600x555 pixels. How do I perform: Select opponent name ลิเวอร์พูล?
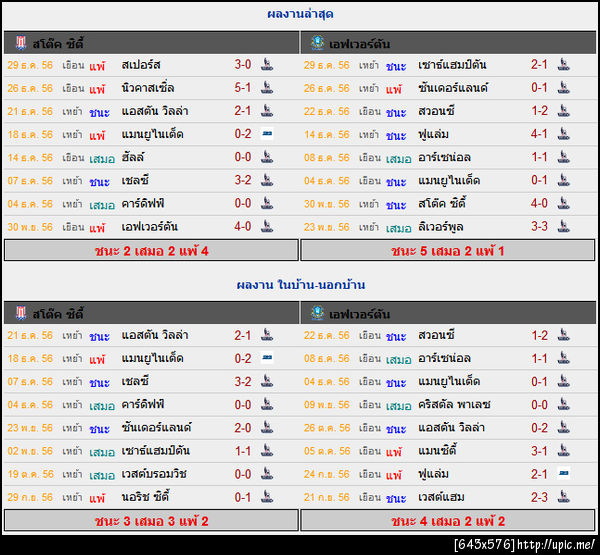point(440,227)
